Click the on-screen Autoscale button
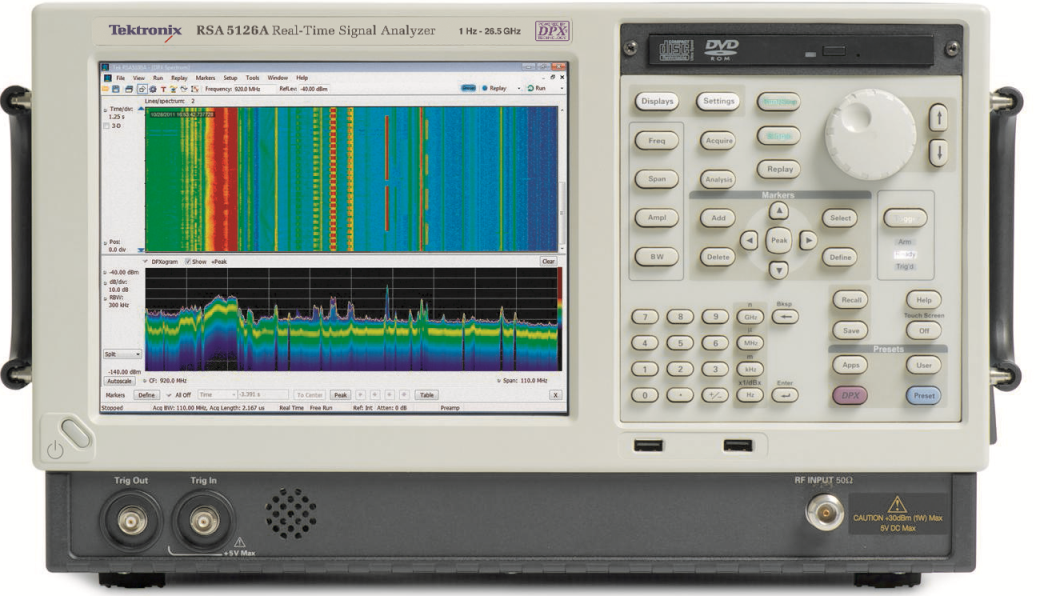1040x596 pixels. point(119,381)
